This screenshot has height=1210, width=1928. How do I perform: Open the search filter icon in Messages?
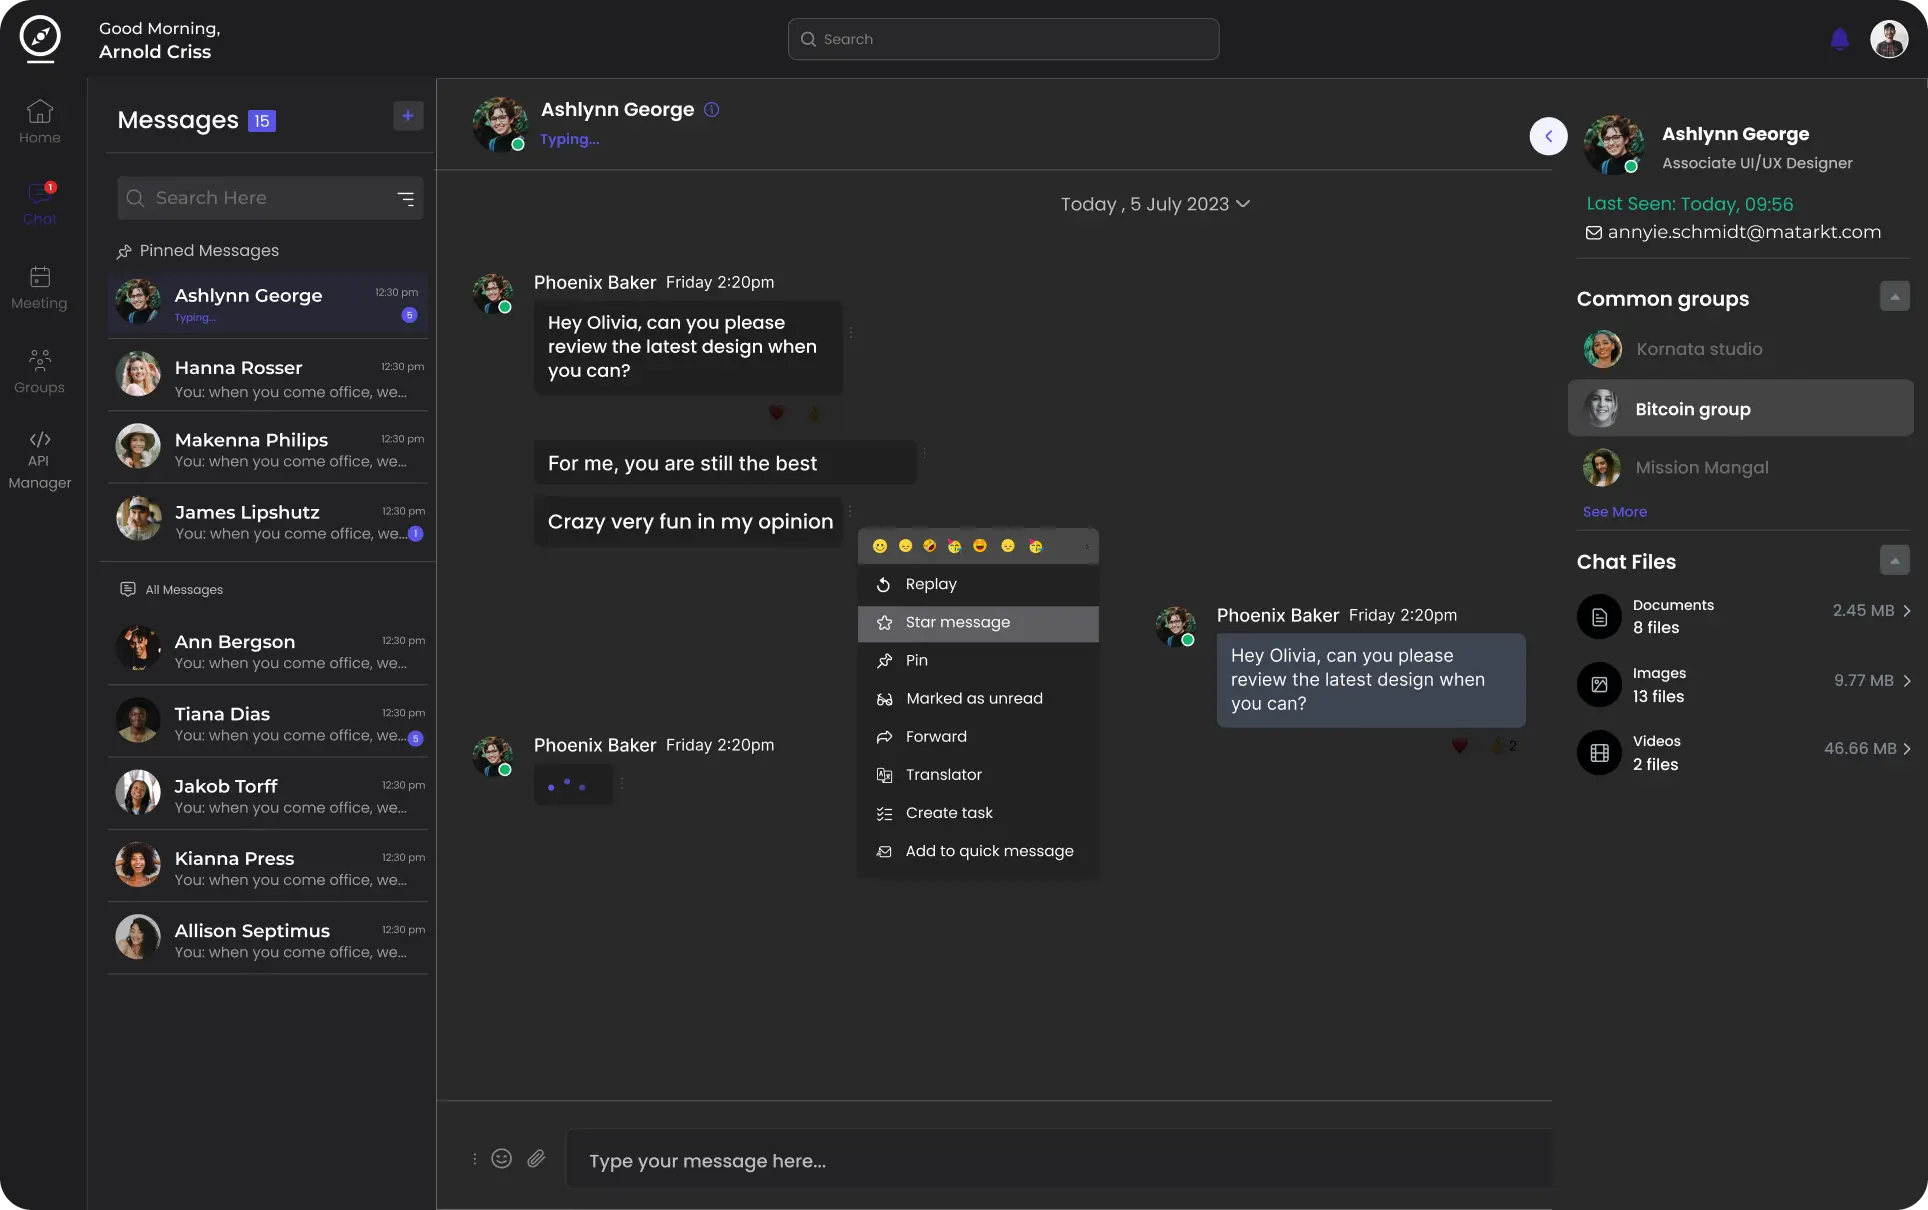coord(405,199)
